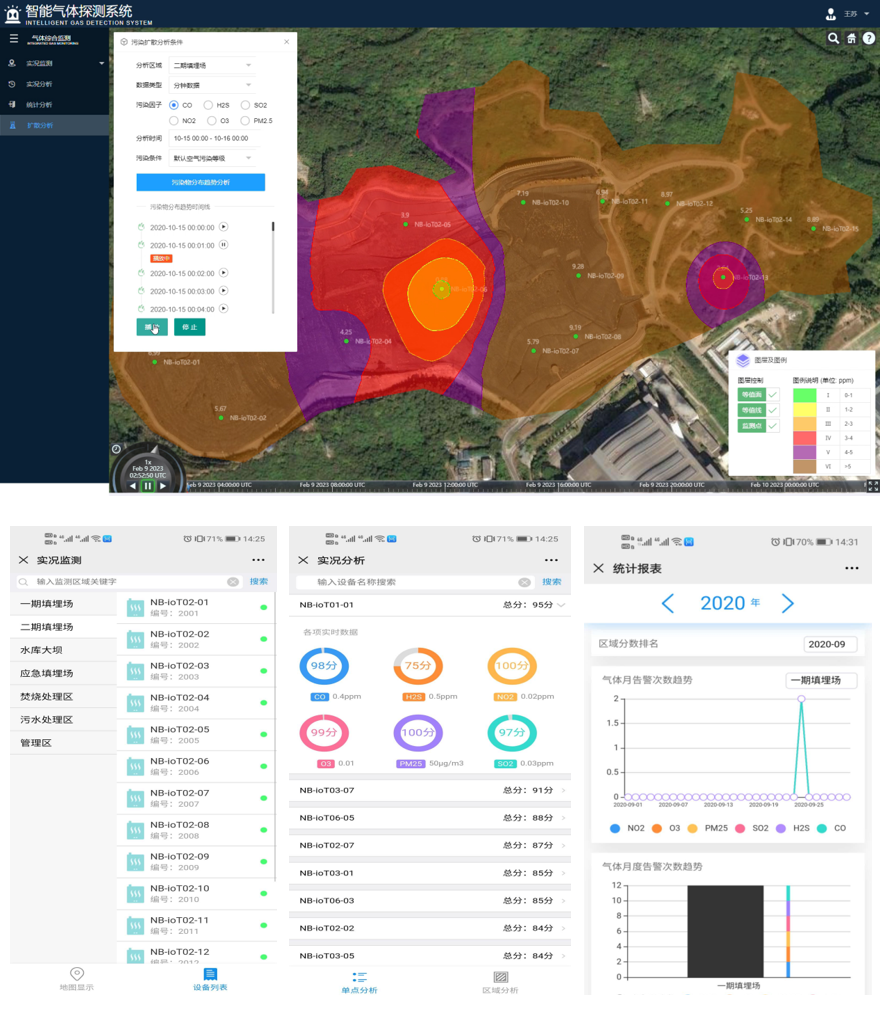
Task: Click the fullscreen icon at map corner
Action: [x=872, y=485]
